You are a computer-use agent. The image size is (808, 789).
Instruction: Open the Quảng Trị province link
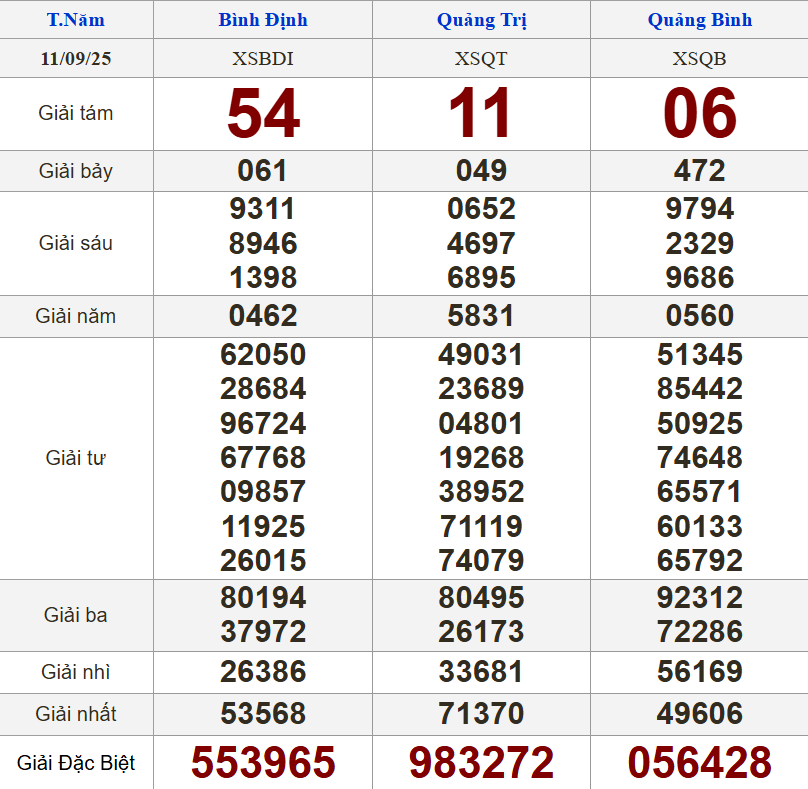[481, 20]
